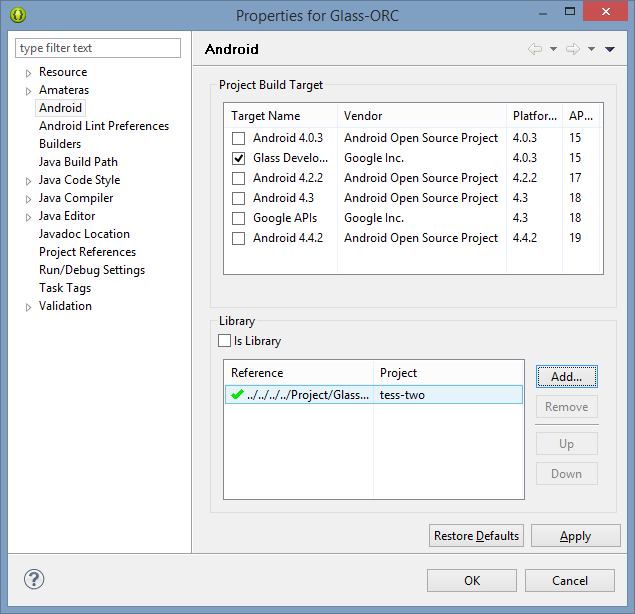Click the Eclipse icon in title bar
This screenshot has width=635, height=614.
(18, 15)
